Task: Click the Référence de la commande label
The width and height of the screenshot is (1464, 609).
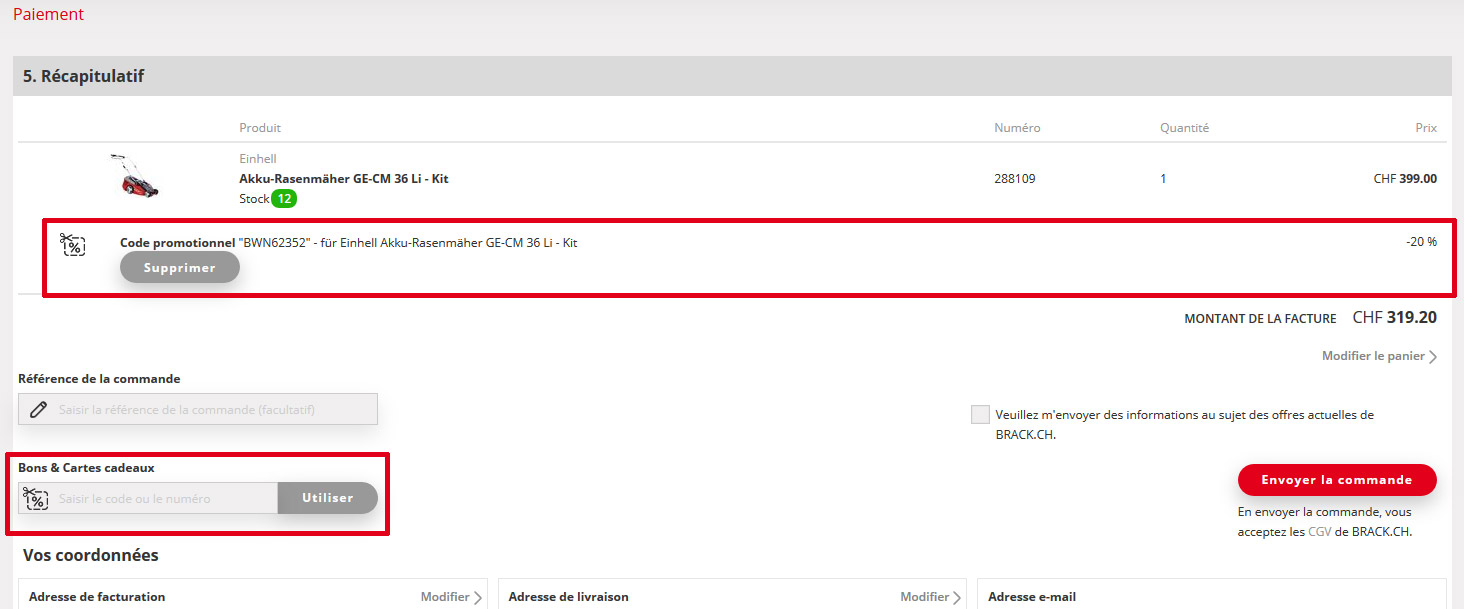Action: (x=99, y=379)
